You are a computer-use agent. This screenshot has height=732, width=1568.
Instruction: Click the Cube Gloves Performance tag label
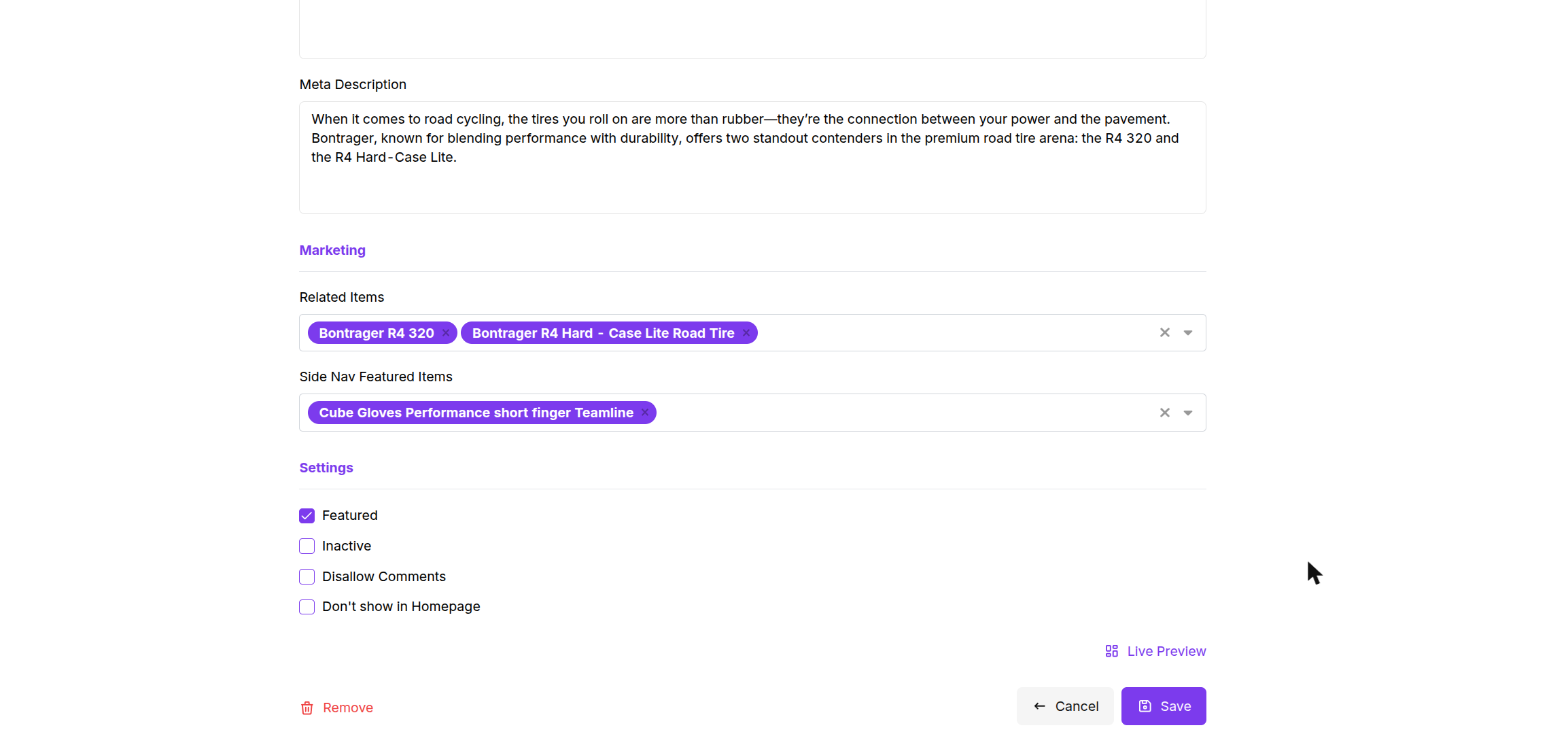tap(476, 413)
